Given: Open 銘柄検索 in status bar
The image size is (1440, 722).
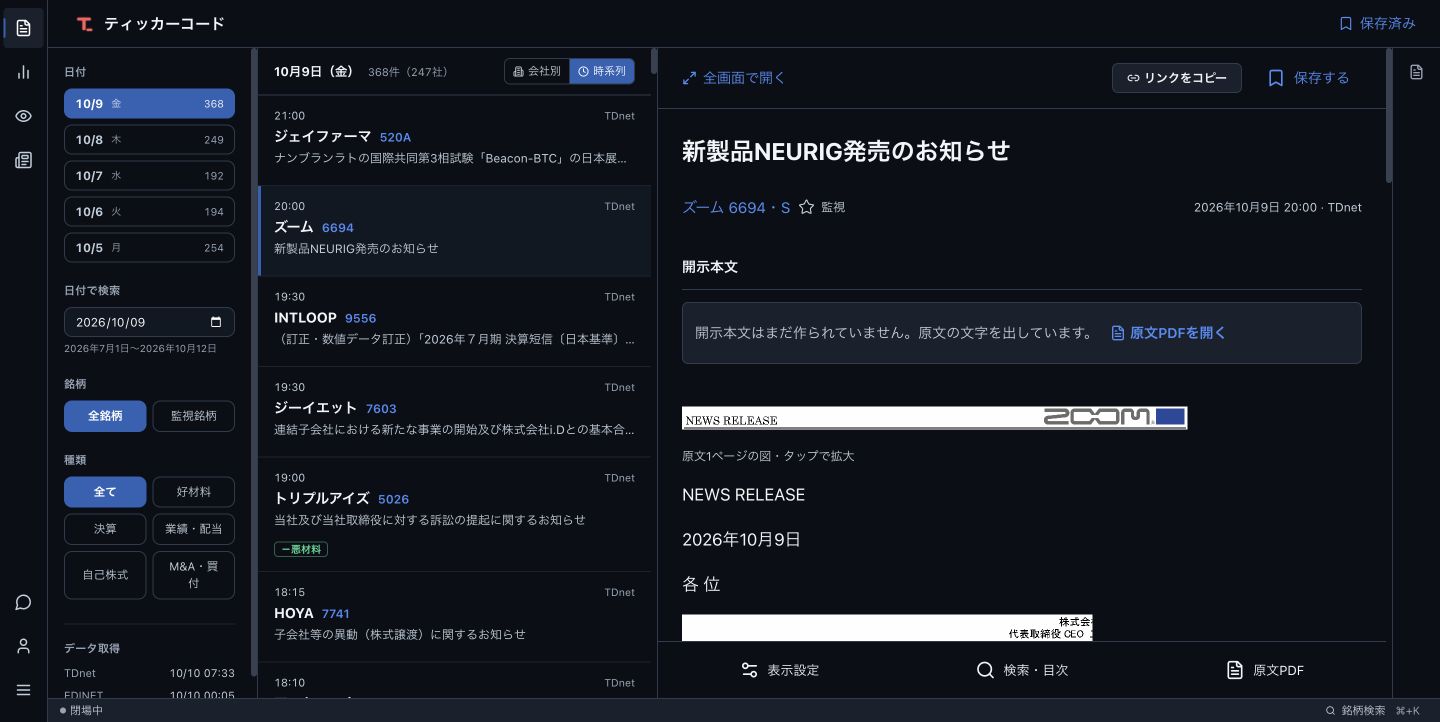Looking at the screenshot, I should (1372, 710).
